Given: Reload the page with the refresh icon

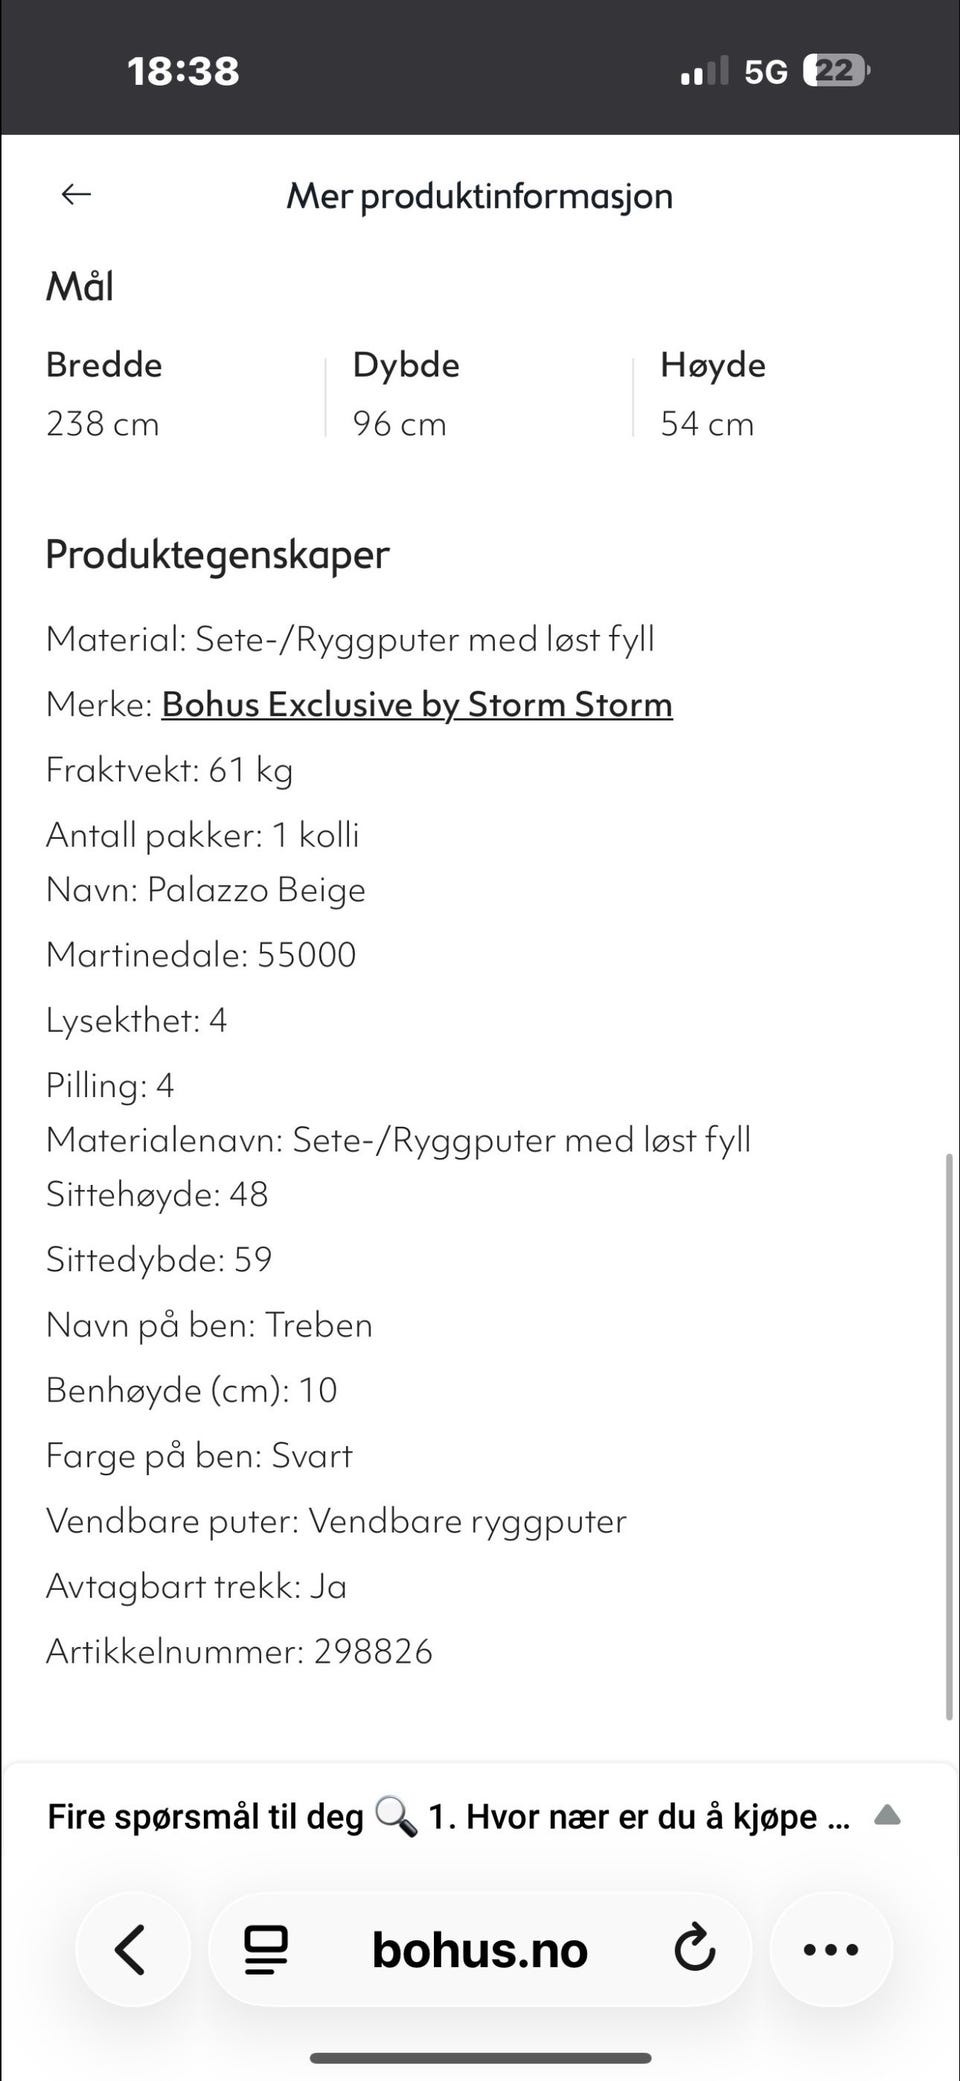Looking at the screenshot, I should click(x=694, y=1948).
